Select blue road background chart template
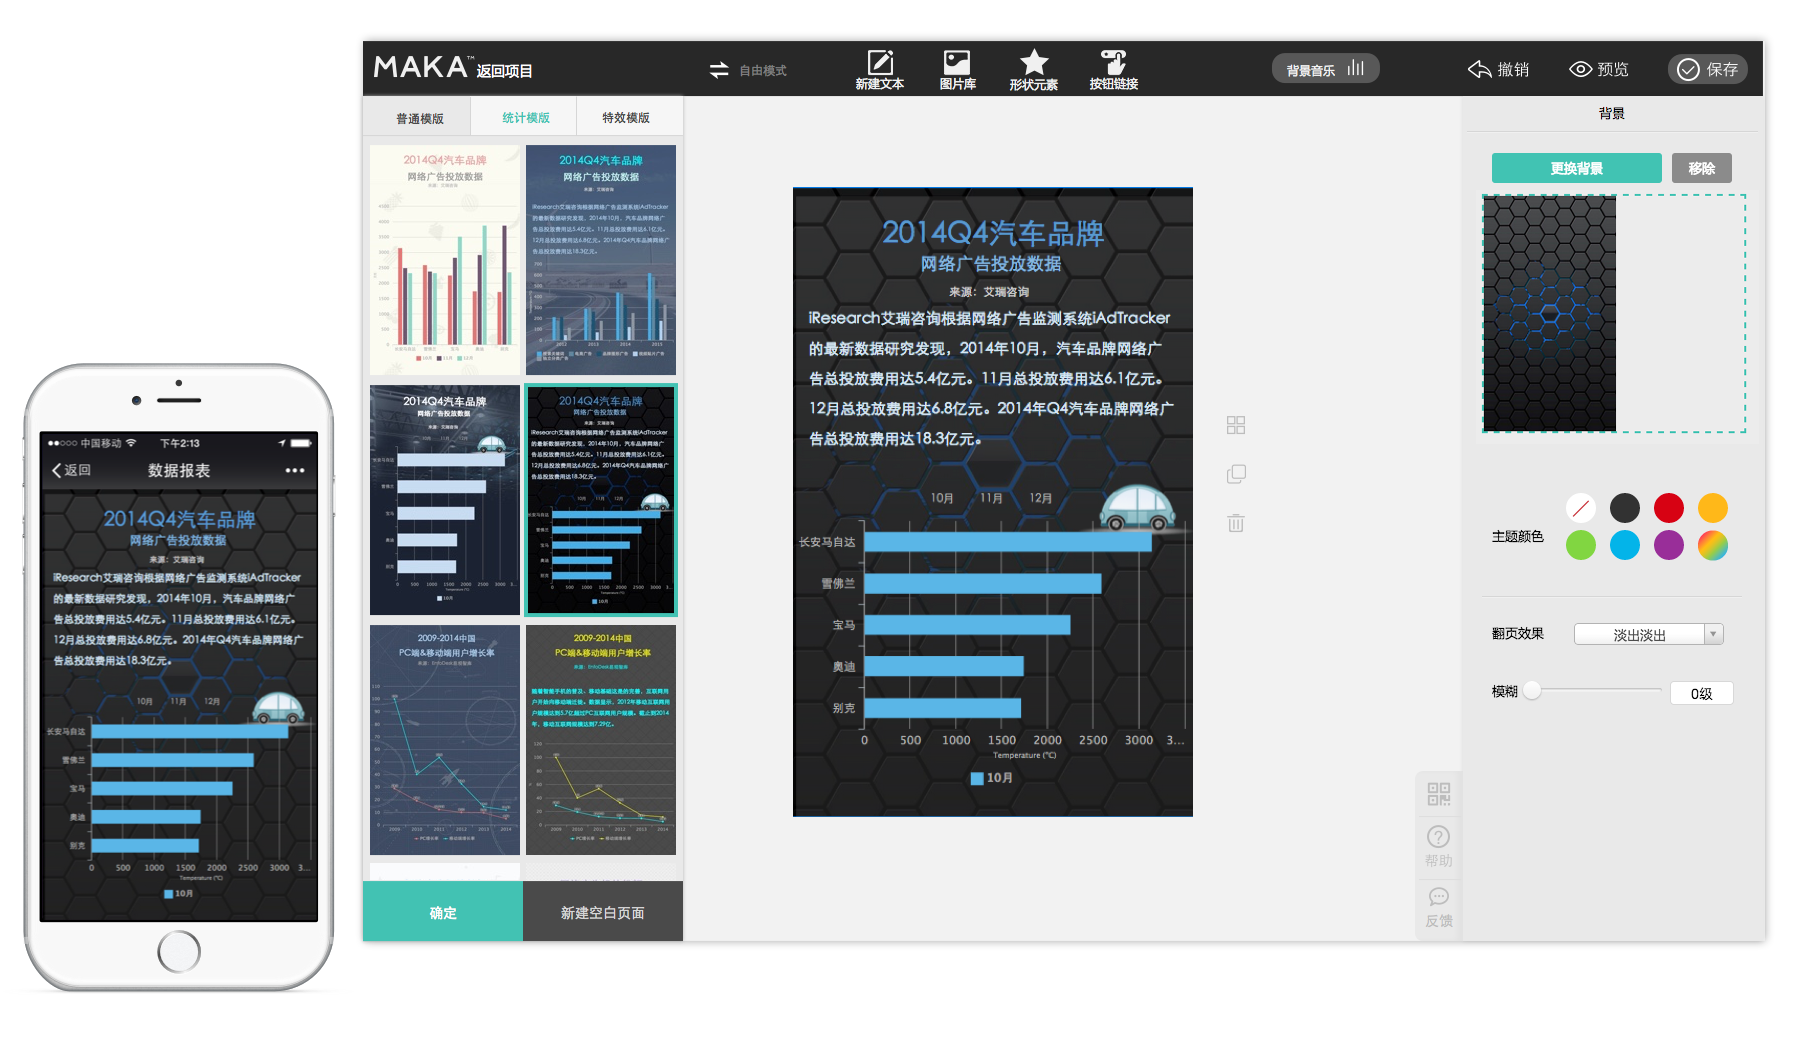The image size is (1800, 1047). pos(601,260)
